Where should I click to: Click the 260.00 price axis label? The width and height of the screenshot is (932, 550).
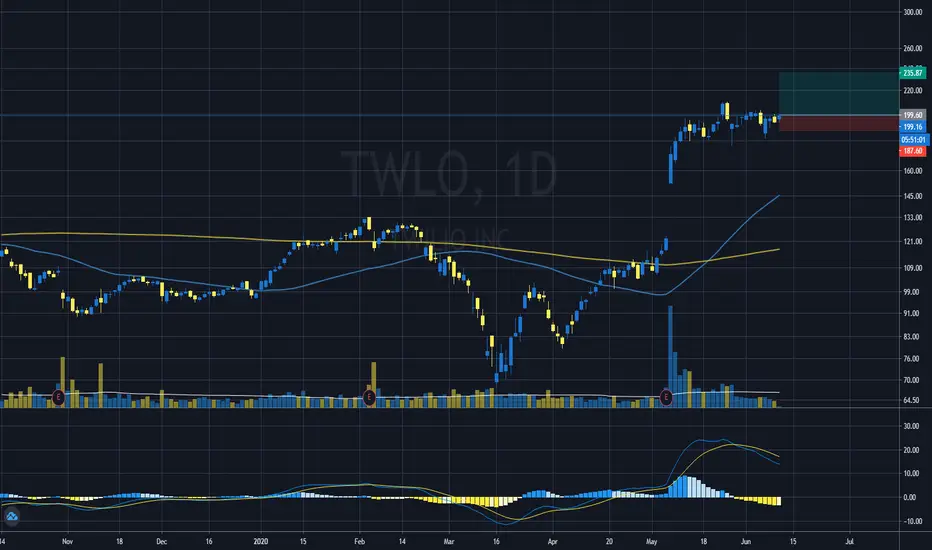point(912,49)
